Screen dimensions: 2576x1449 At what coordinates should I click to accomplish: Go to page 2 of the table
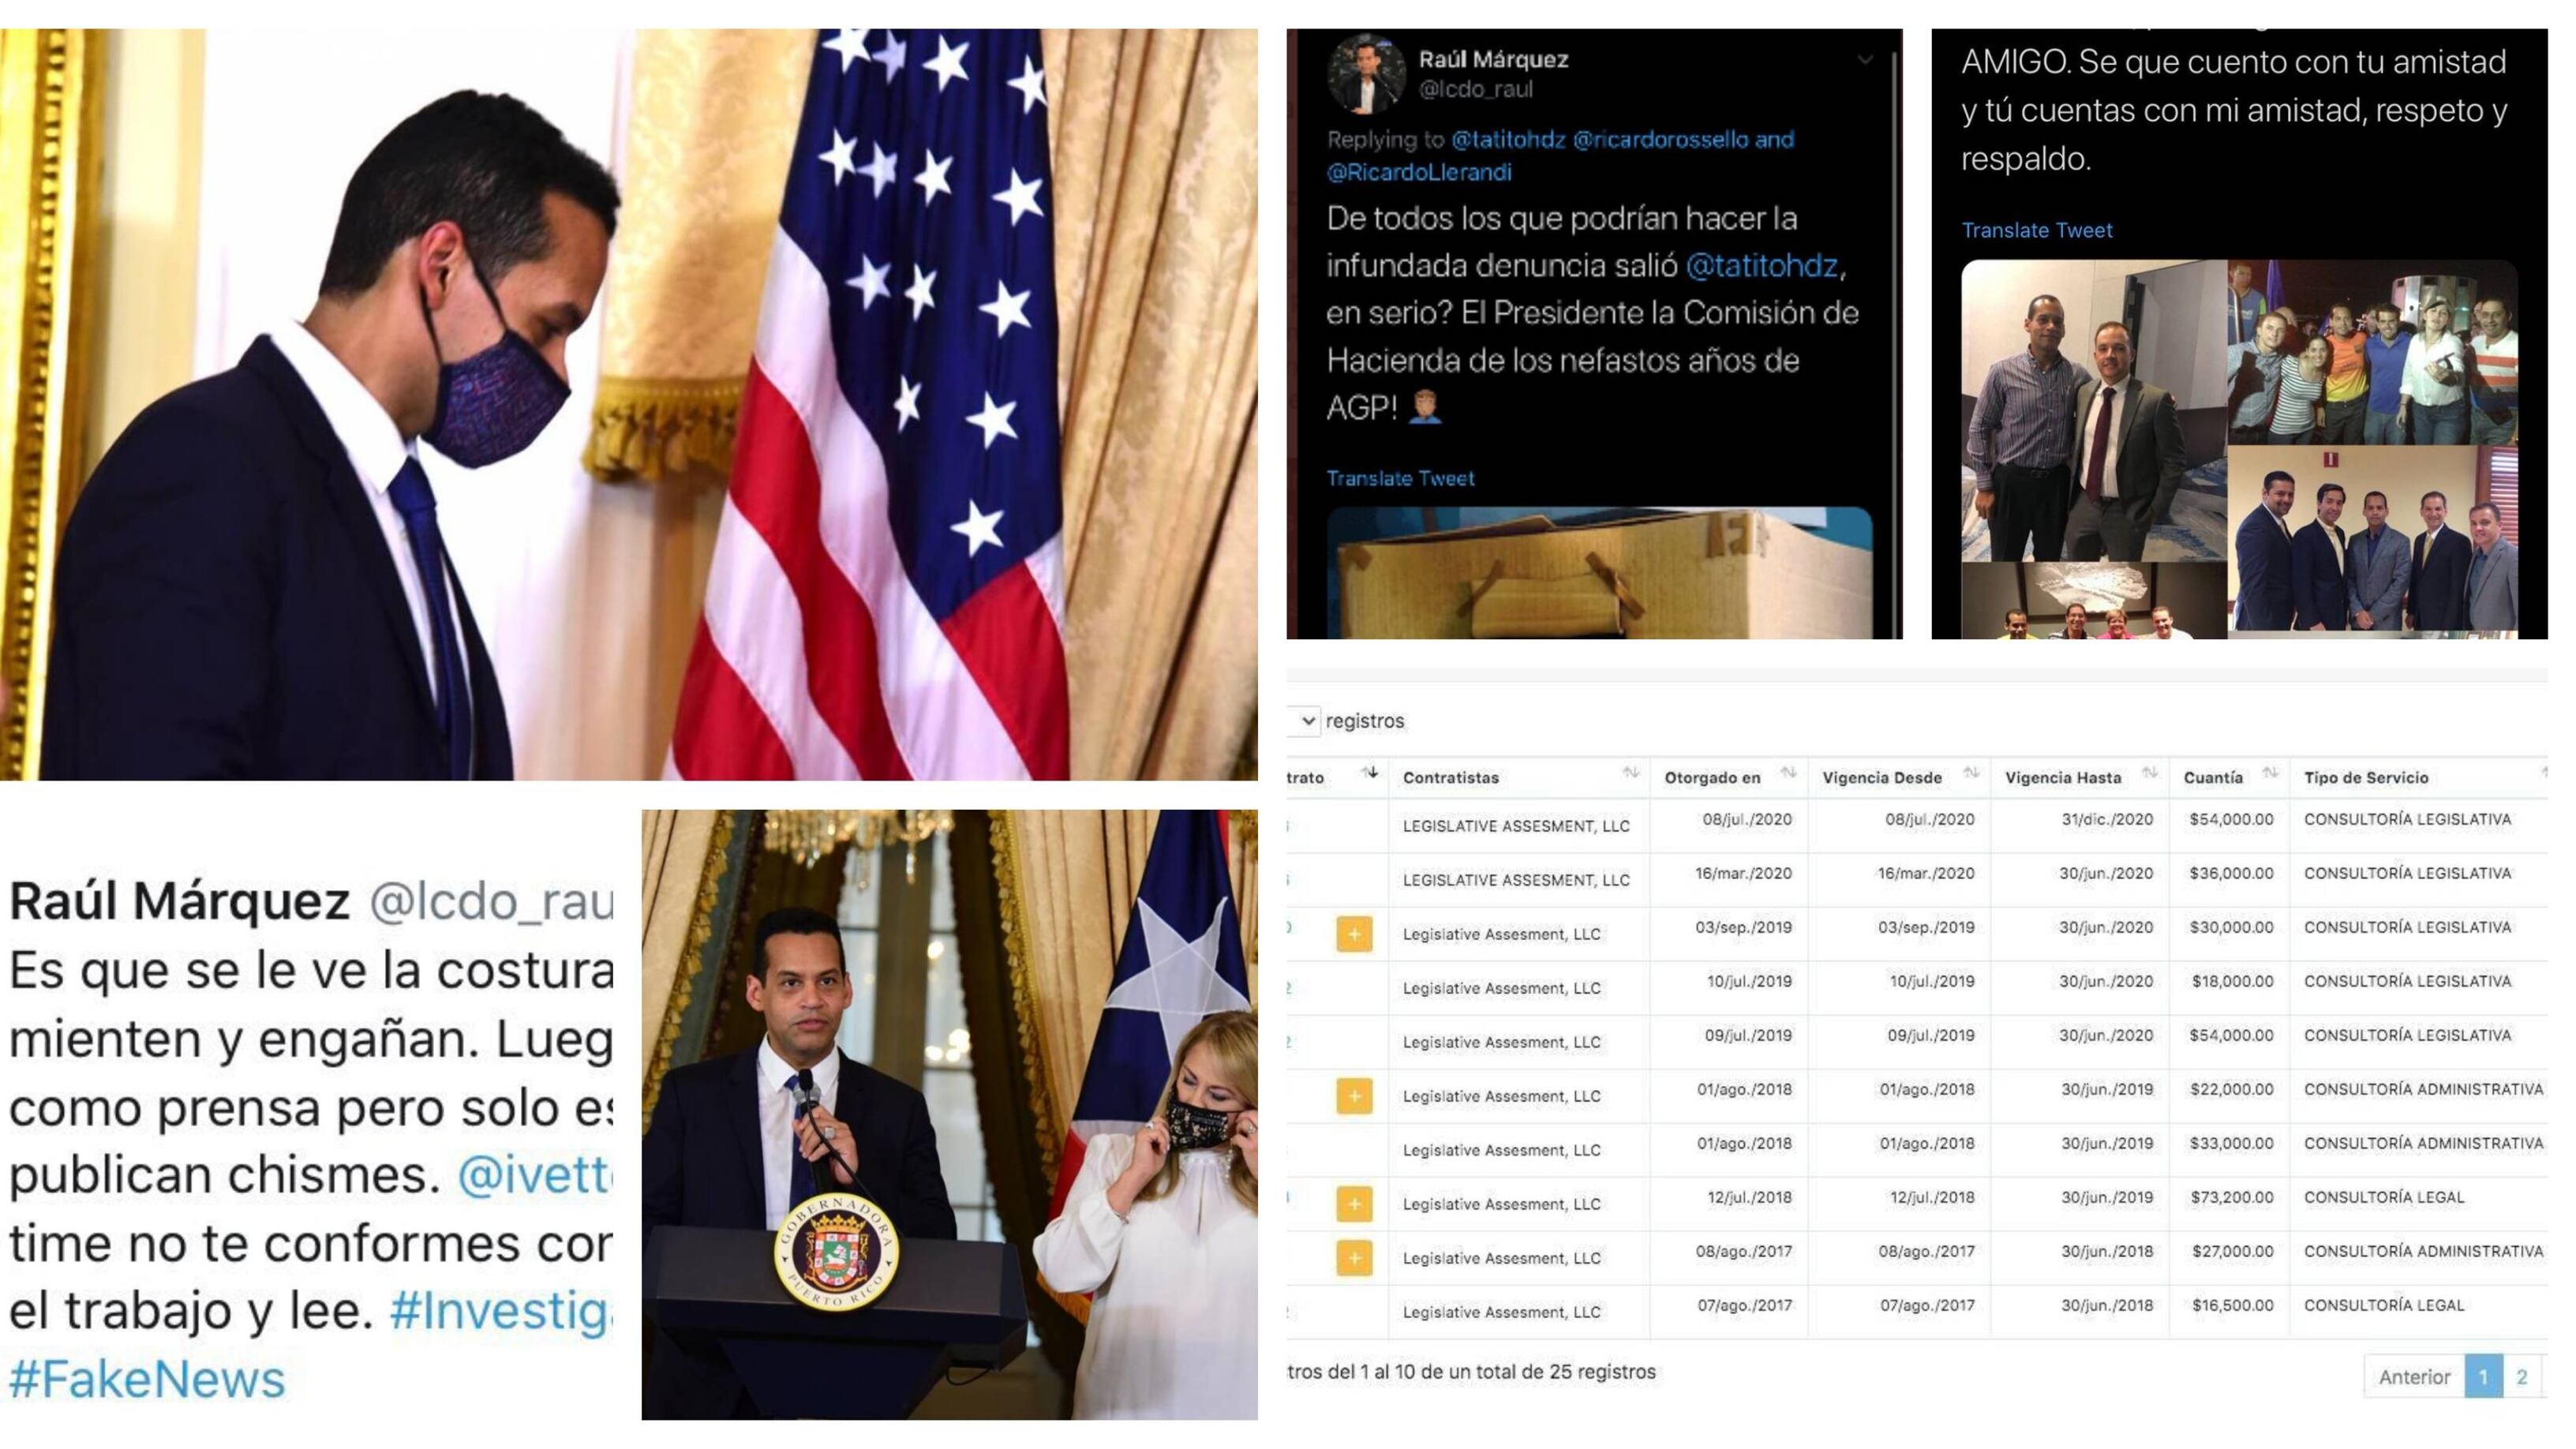tap(2522, 1377)
